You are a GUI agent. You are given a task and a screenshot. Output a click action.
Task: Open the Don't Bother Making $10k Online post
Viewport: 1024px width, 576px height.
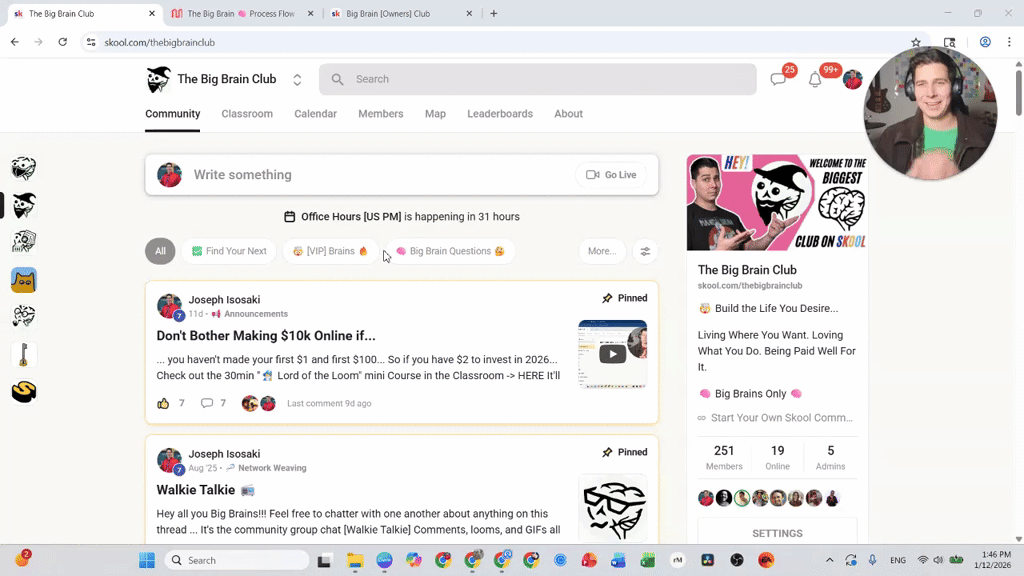[266, 336]
